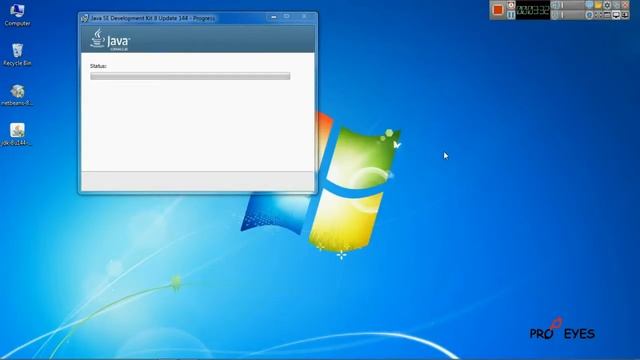Open the Computer desktop icon
This screenshot has width=640, height=360.
pyautogui.click(x=17, y=15)
